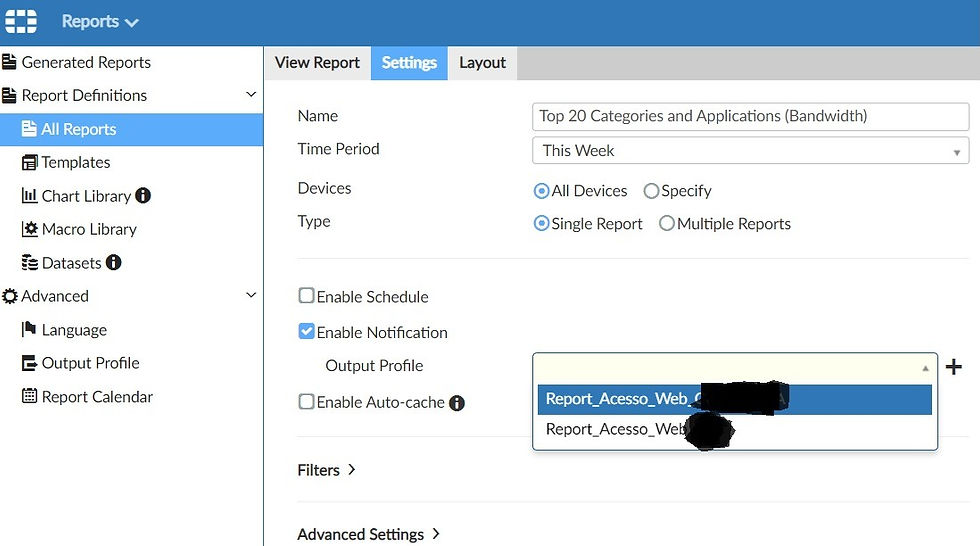Click the Macro Library gear icon
Screen dimensions: 980x546
(29, 229)
